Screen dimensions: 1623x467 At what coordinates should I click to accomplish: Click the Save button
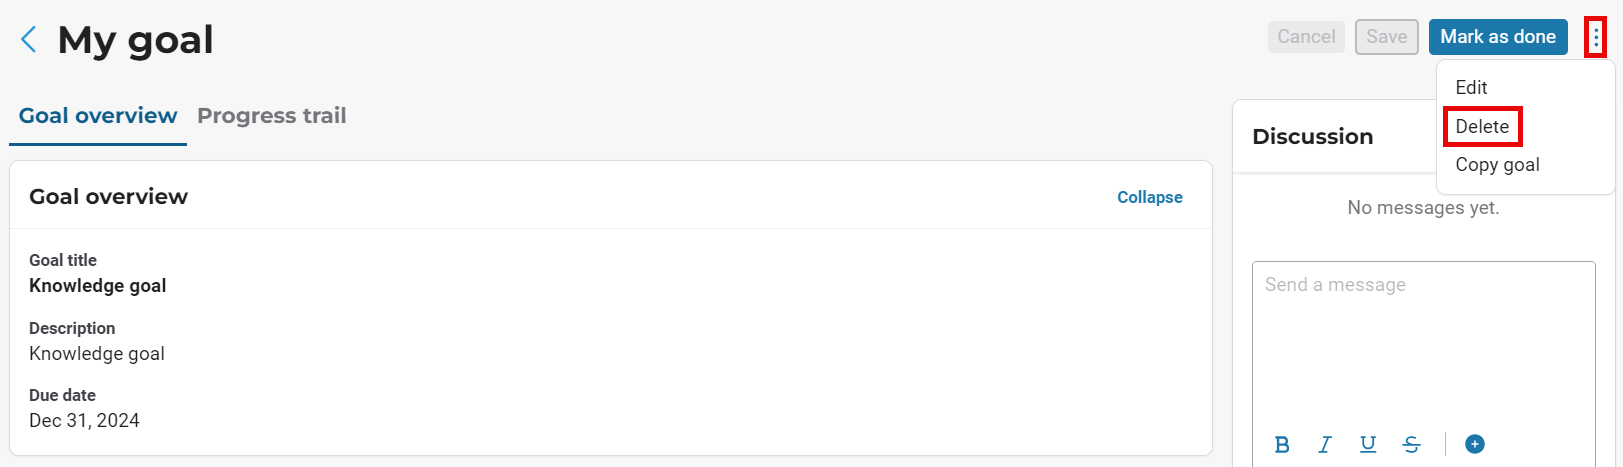[1386, 37]
